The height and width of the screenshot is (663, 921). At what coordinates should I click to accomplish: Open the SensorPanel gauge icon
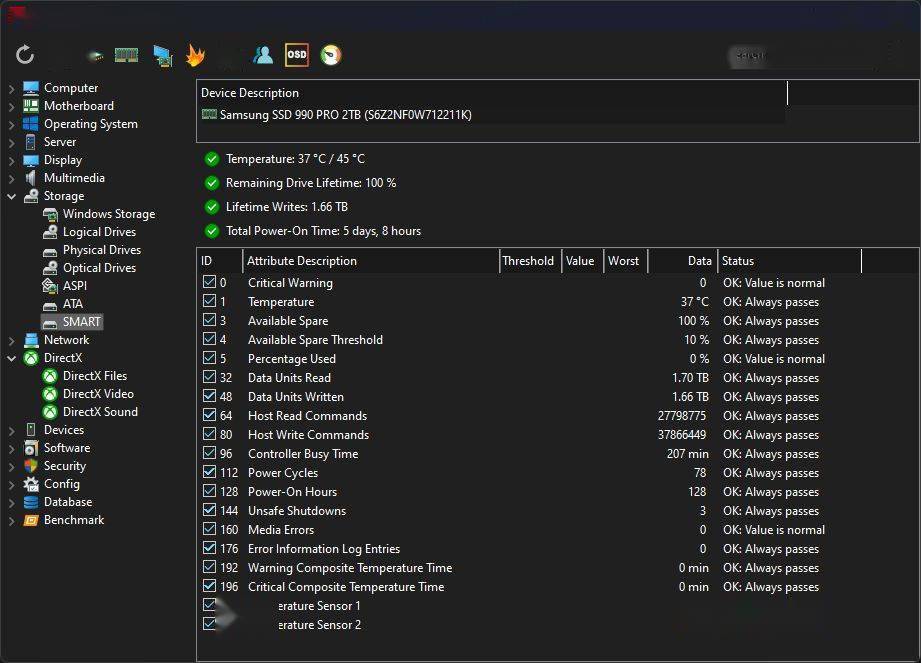pyautogui.click(x=331, y=55)
